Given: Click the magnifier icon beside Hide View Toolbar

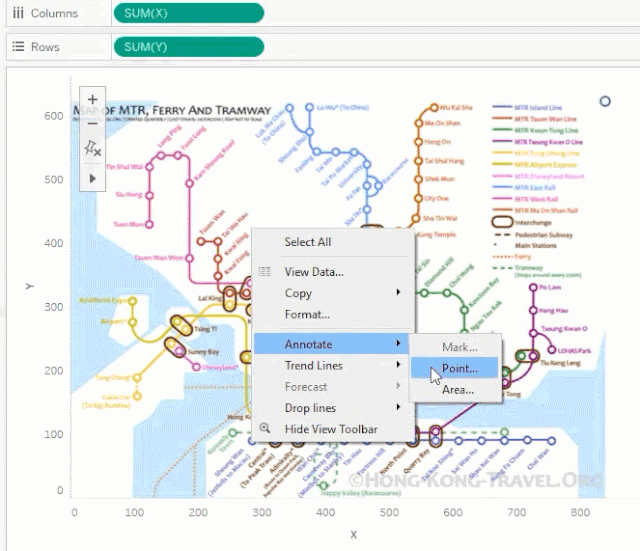Looking at the screenshot, I should point(265,429).
